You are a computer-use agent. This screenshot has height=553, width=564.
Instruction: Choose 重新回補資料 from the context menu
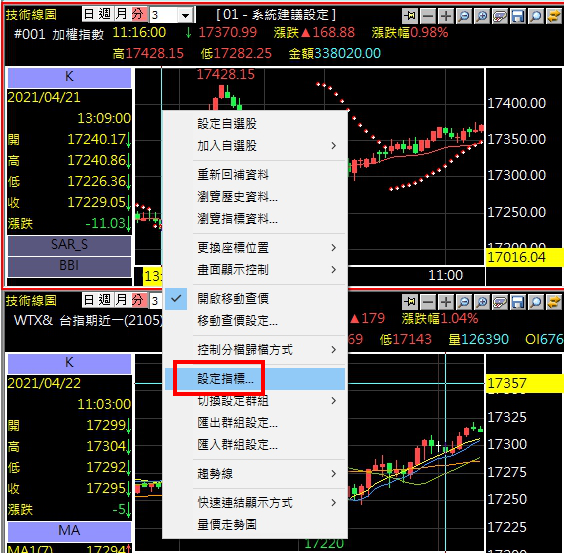255,175
